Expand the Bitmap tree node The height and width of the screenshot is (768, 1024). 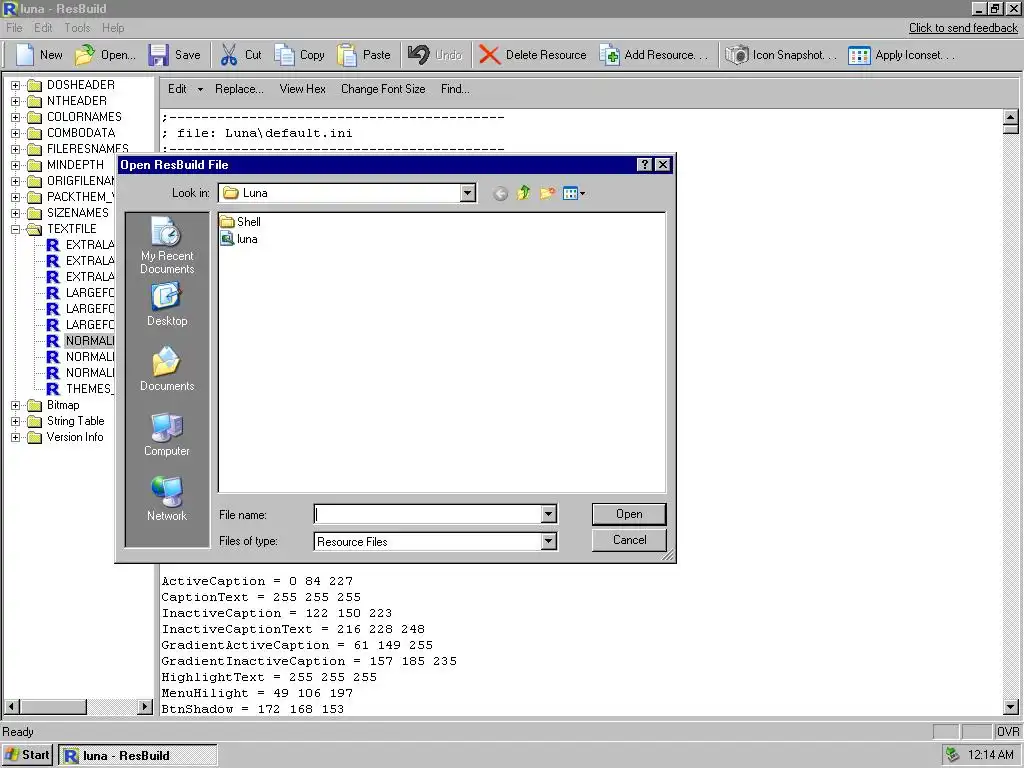(16, 406)
